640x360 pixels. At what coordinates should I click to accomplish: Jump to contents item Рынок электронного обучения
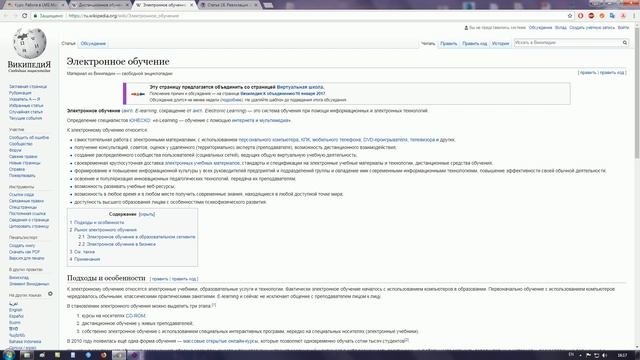pos(105,230)
